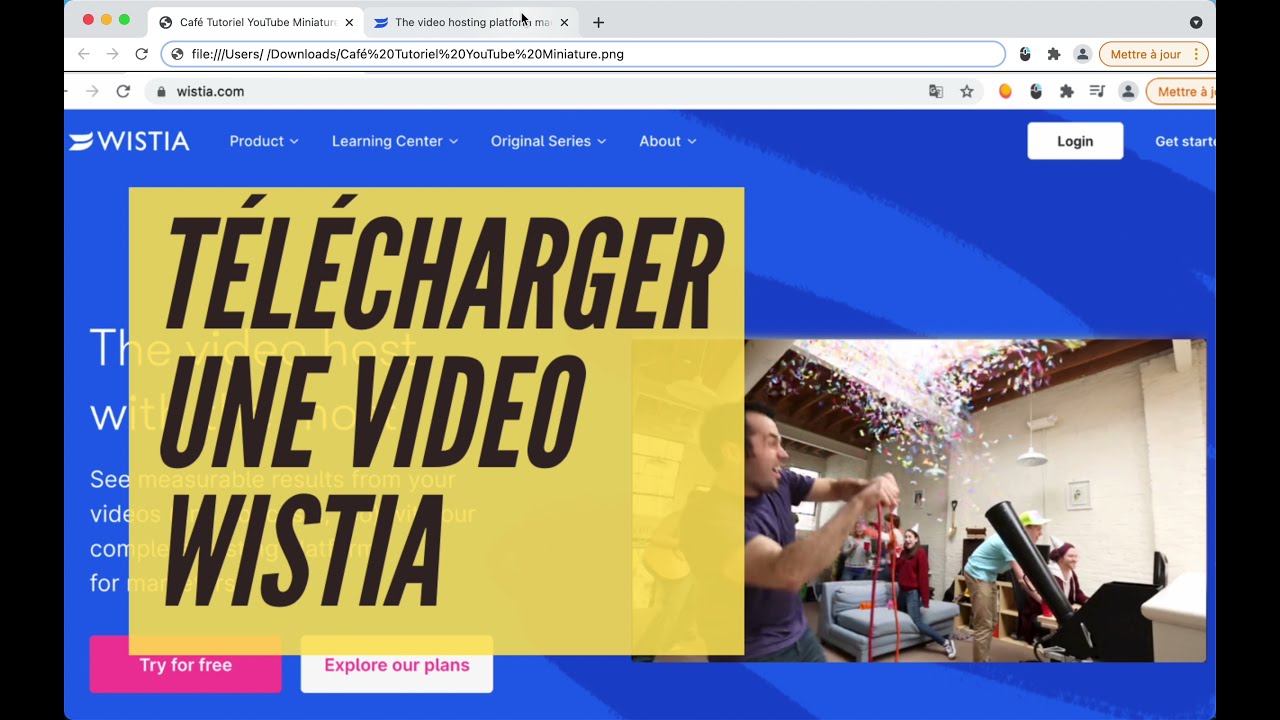Image resolution: width=1280 pixels, height=720 pixels.
Task: Click Explore our plans button
Action: pyautogui.click(x=396, y=665)
